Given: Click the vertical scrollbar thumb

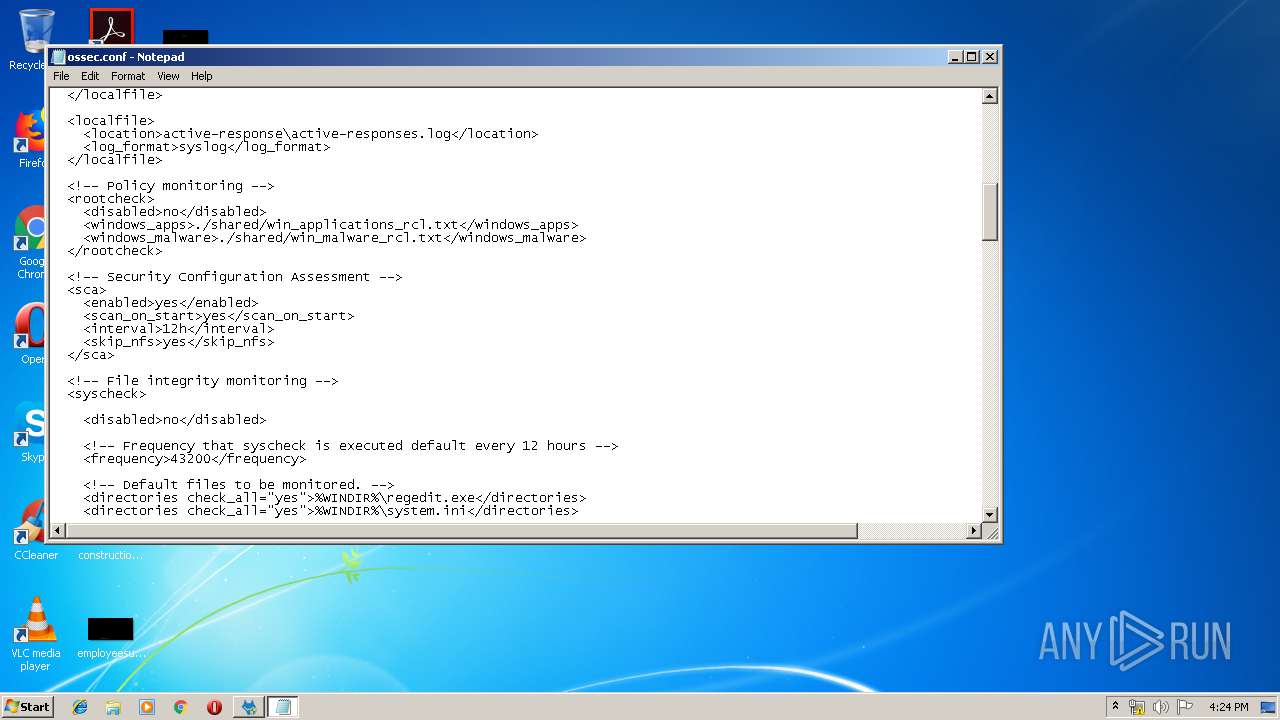Looking at the screenshot, I should click(x=990, y=212).
